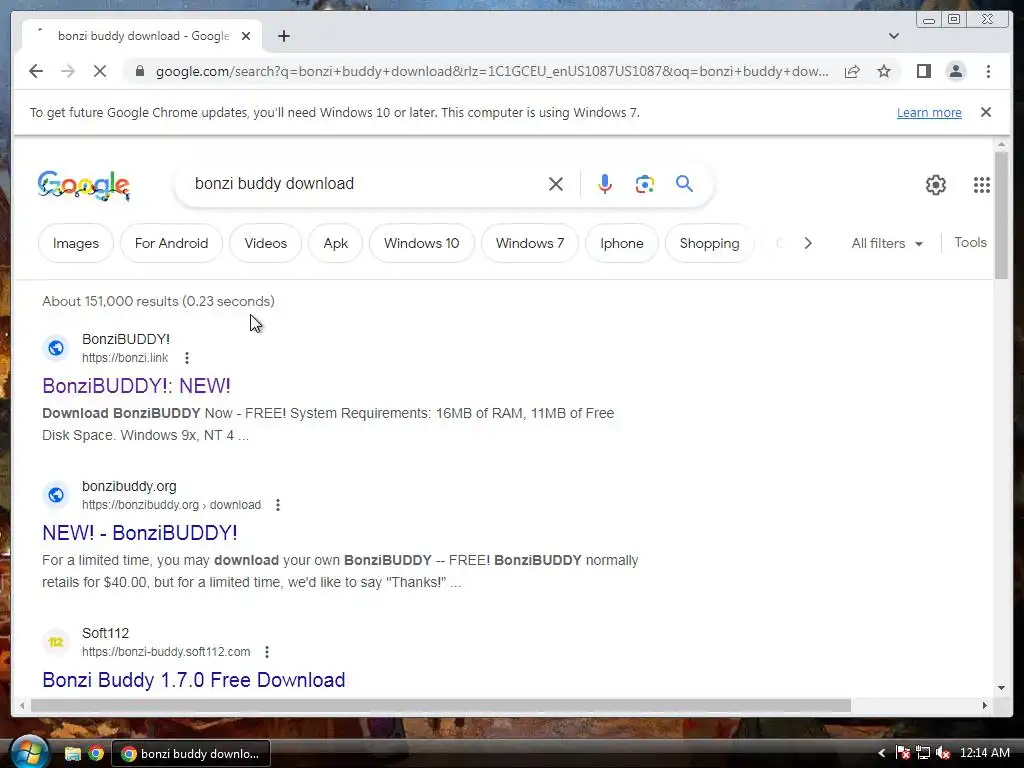1024x768 pixels.
Task: Click the page's vertical scrollbar thumb
Action: point(1001,215)
